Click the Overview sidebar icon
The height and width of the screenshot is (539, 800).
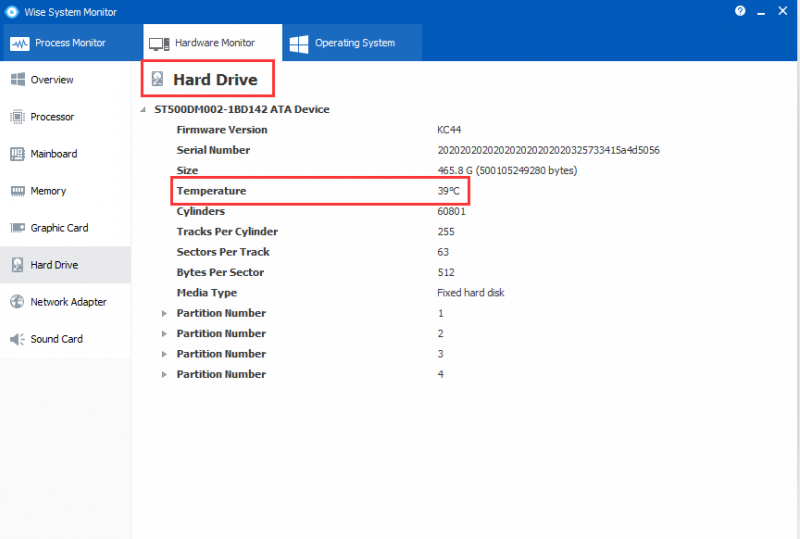pos(18,79)
